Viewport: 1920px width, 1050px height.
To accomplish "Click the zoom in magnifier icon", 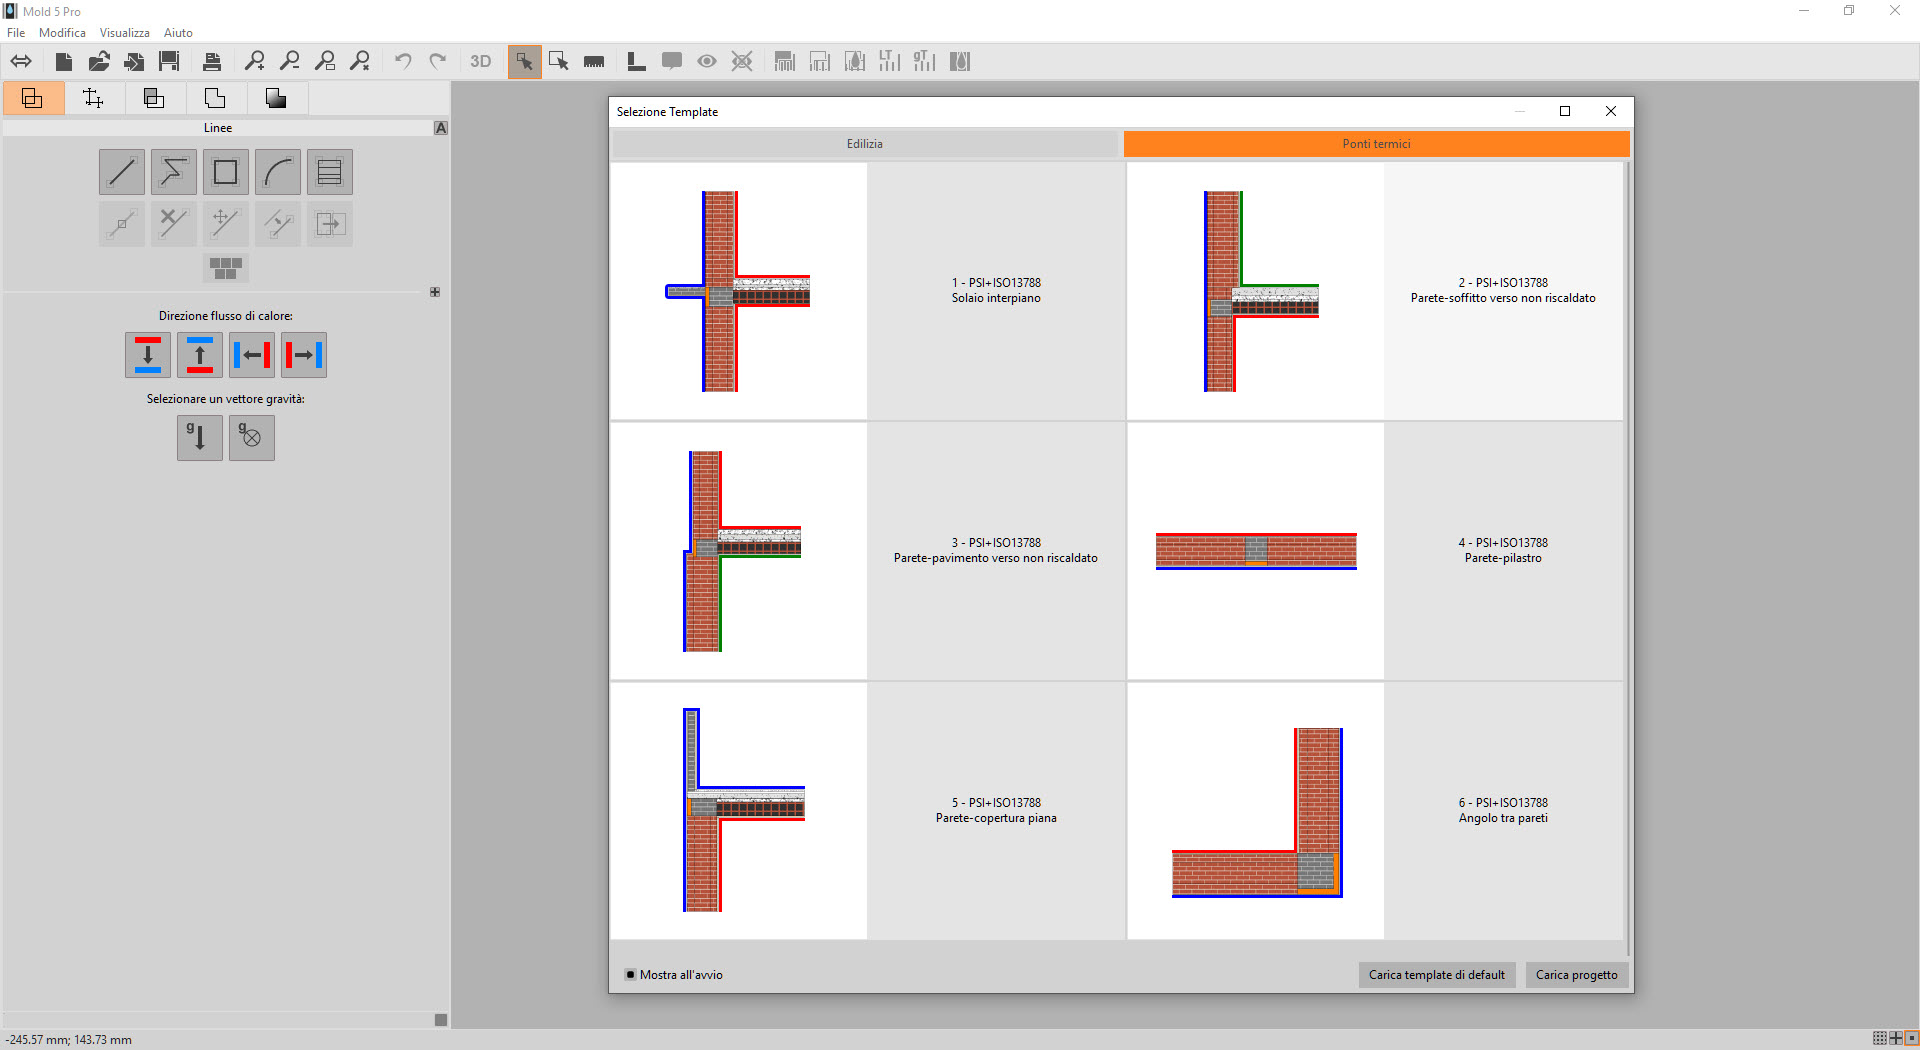I will pos(255,62).
